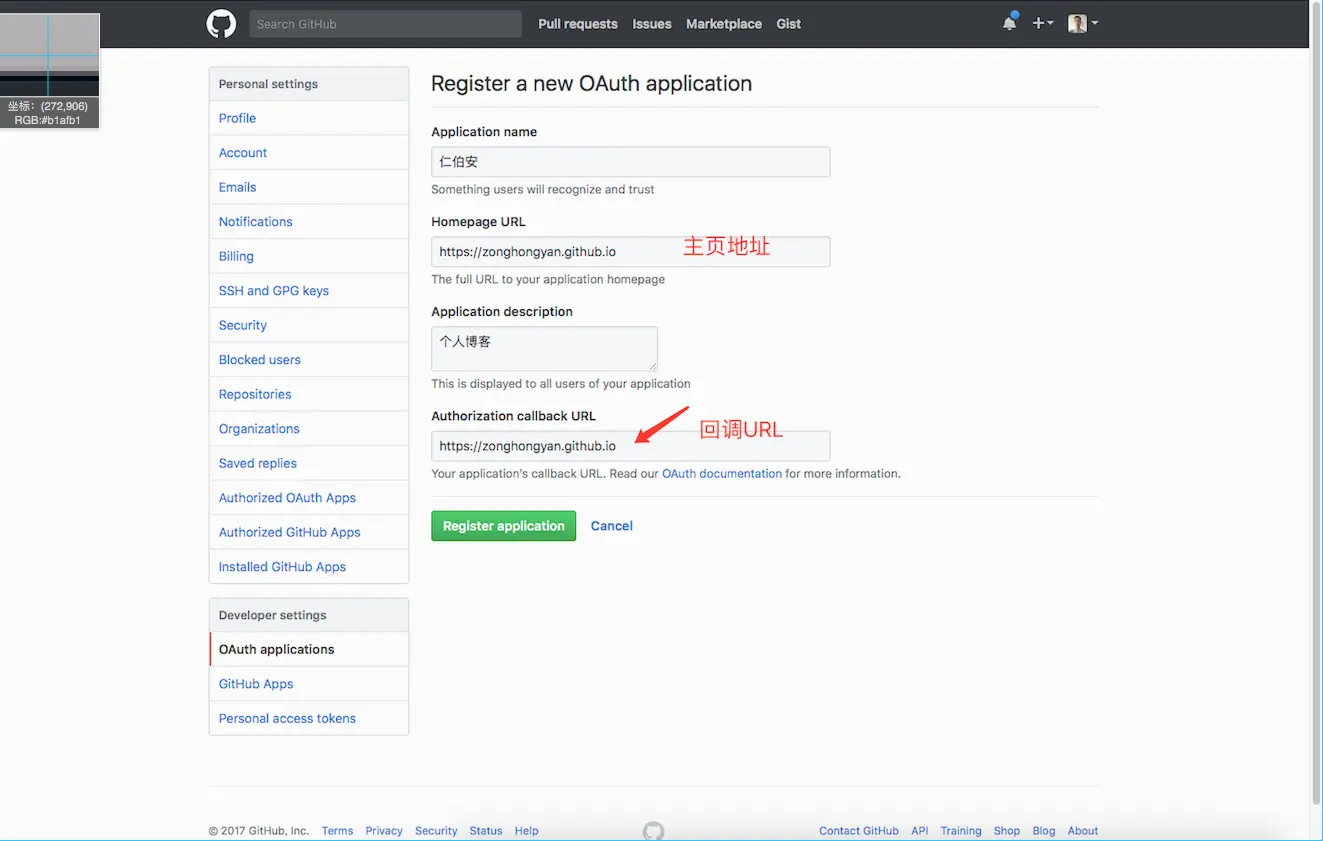Open Terms link in footer
The image size is (1323, 841).
[x=337, y=831]
